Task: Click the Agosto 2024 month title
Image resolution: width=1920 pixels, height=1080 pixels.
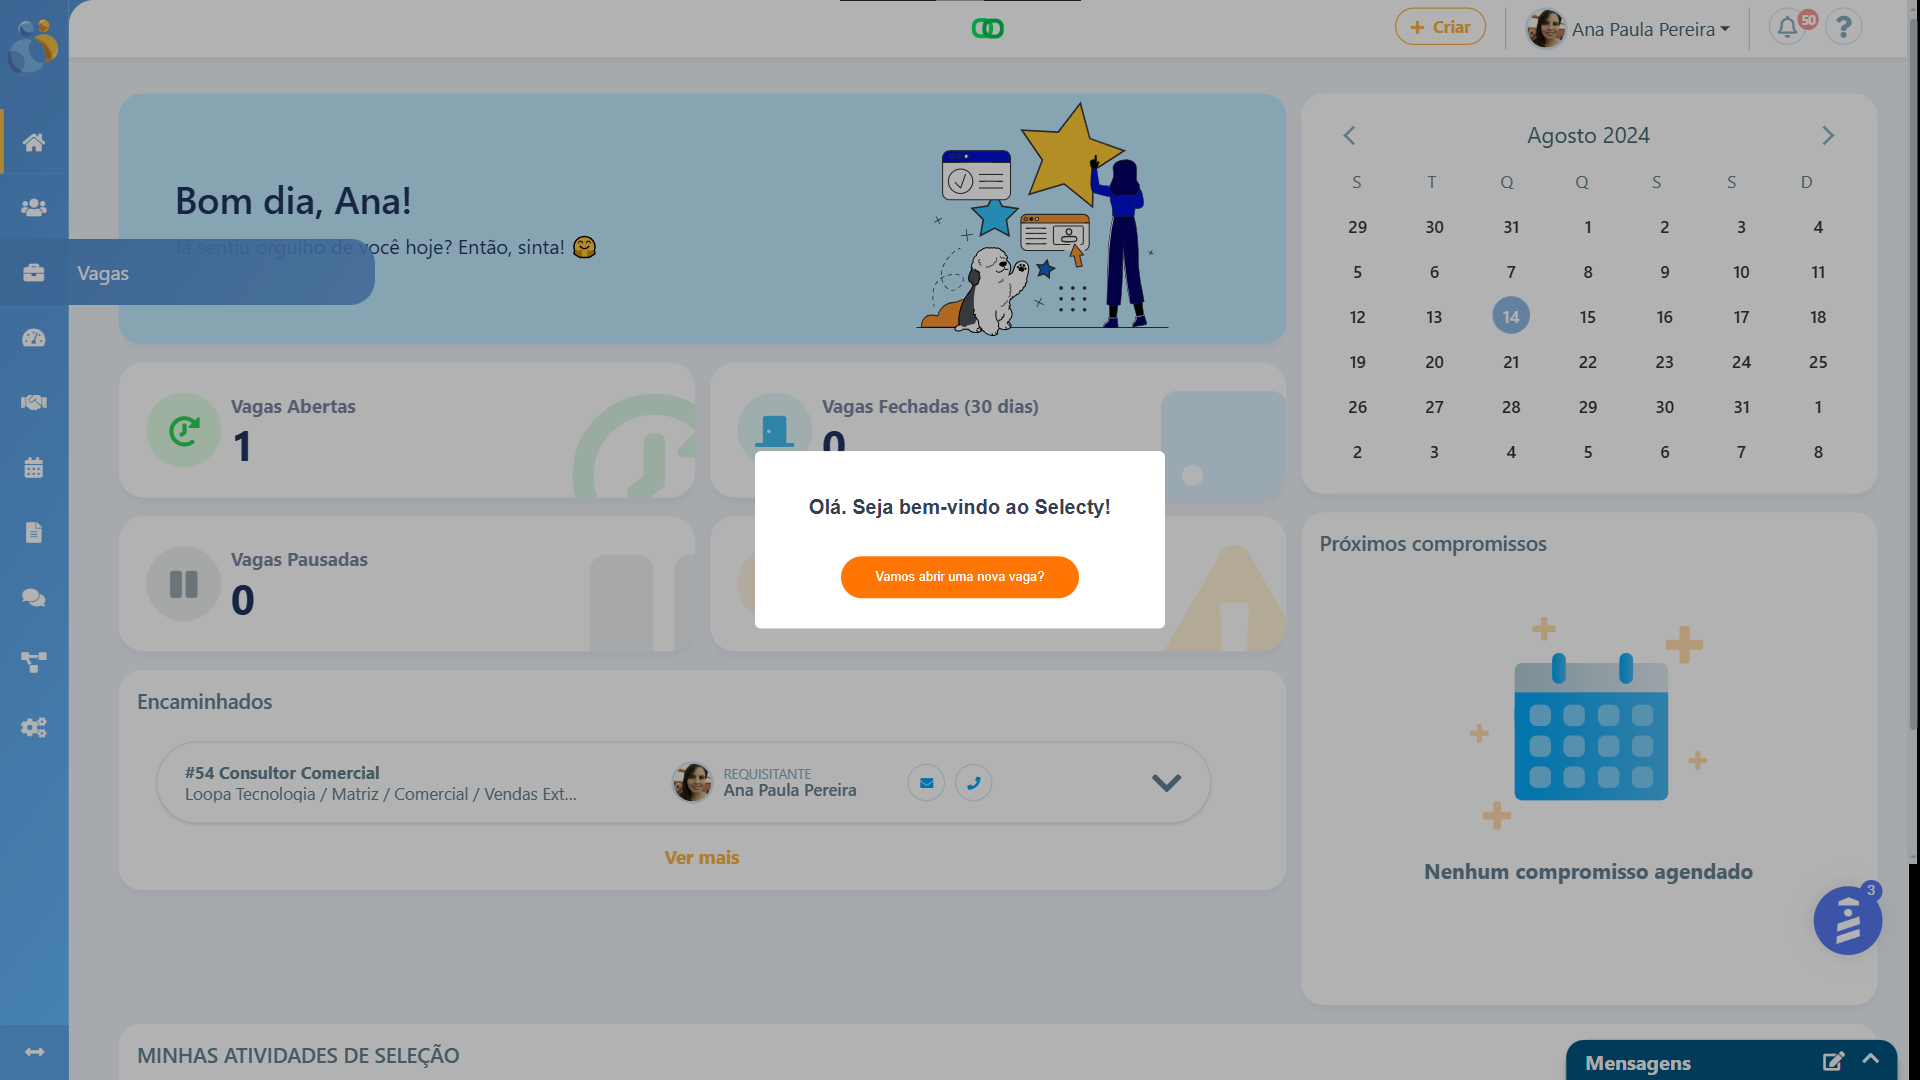Action: 1588,135
